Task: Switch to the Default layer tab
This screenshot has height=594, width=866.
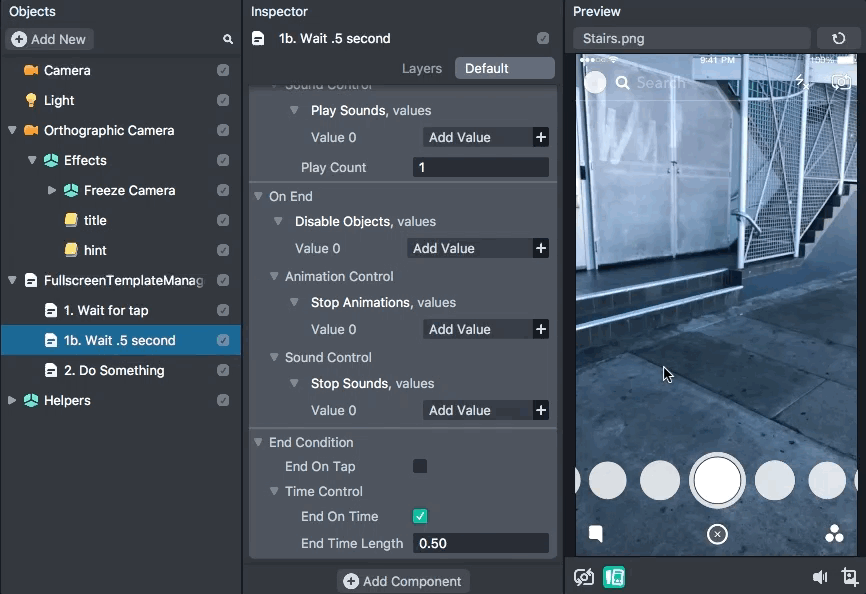Action: [x=504, y=69]
